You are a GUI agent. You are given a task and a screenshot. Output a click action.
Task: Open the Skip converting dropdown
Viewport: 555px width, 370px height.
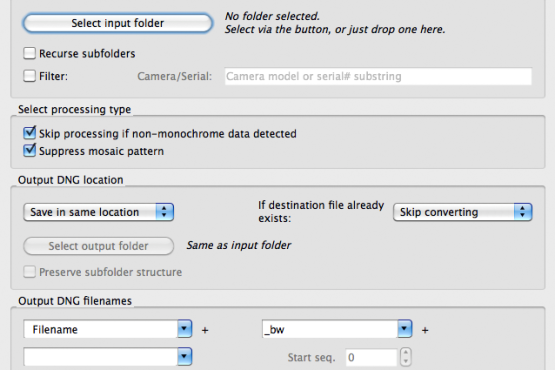pyautogui.click(x=463, y=212)
